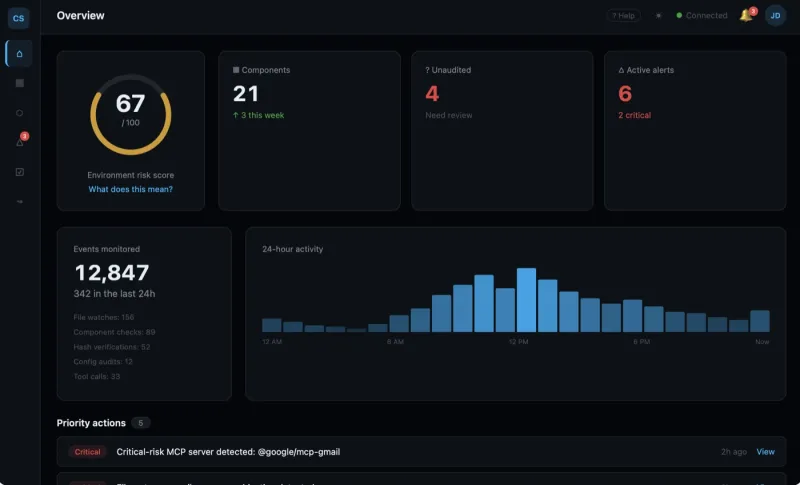This screenshot has height=485, width=800.
Task: Click the Help button in the header
Action: [x=623, y=16]
